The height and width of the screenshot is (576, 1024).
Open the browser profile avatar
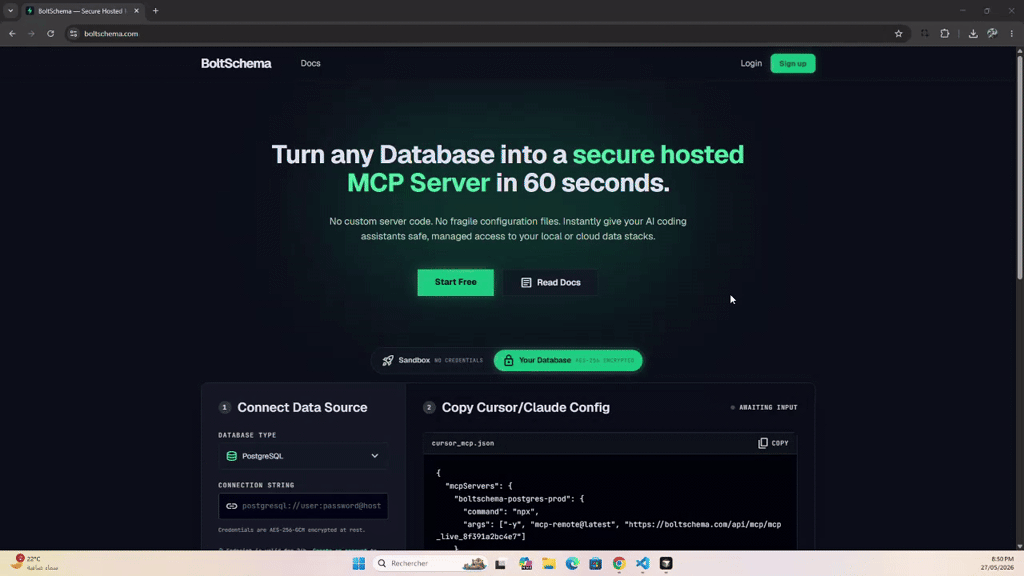[993, 33]
